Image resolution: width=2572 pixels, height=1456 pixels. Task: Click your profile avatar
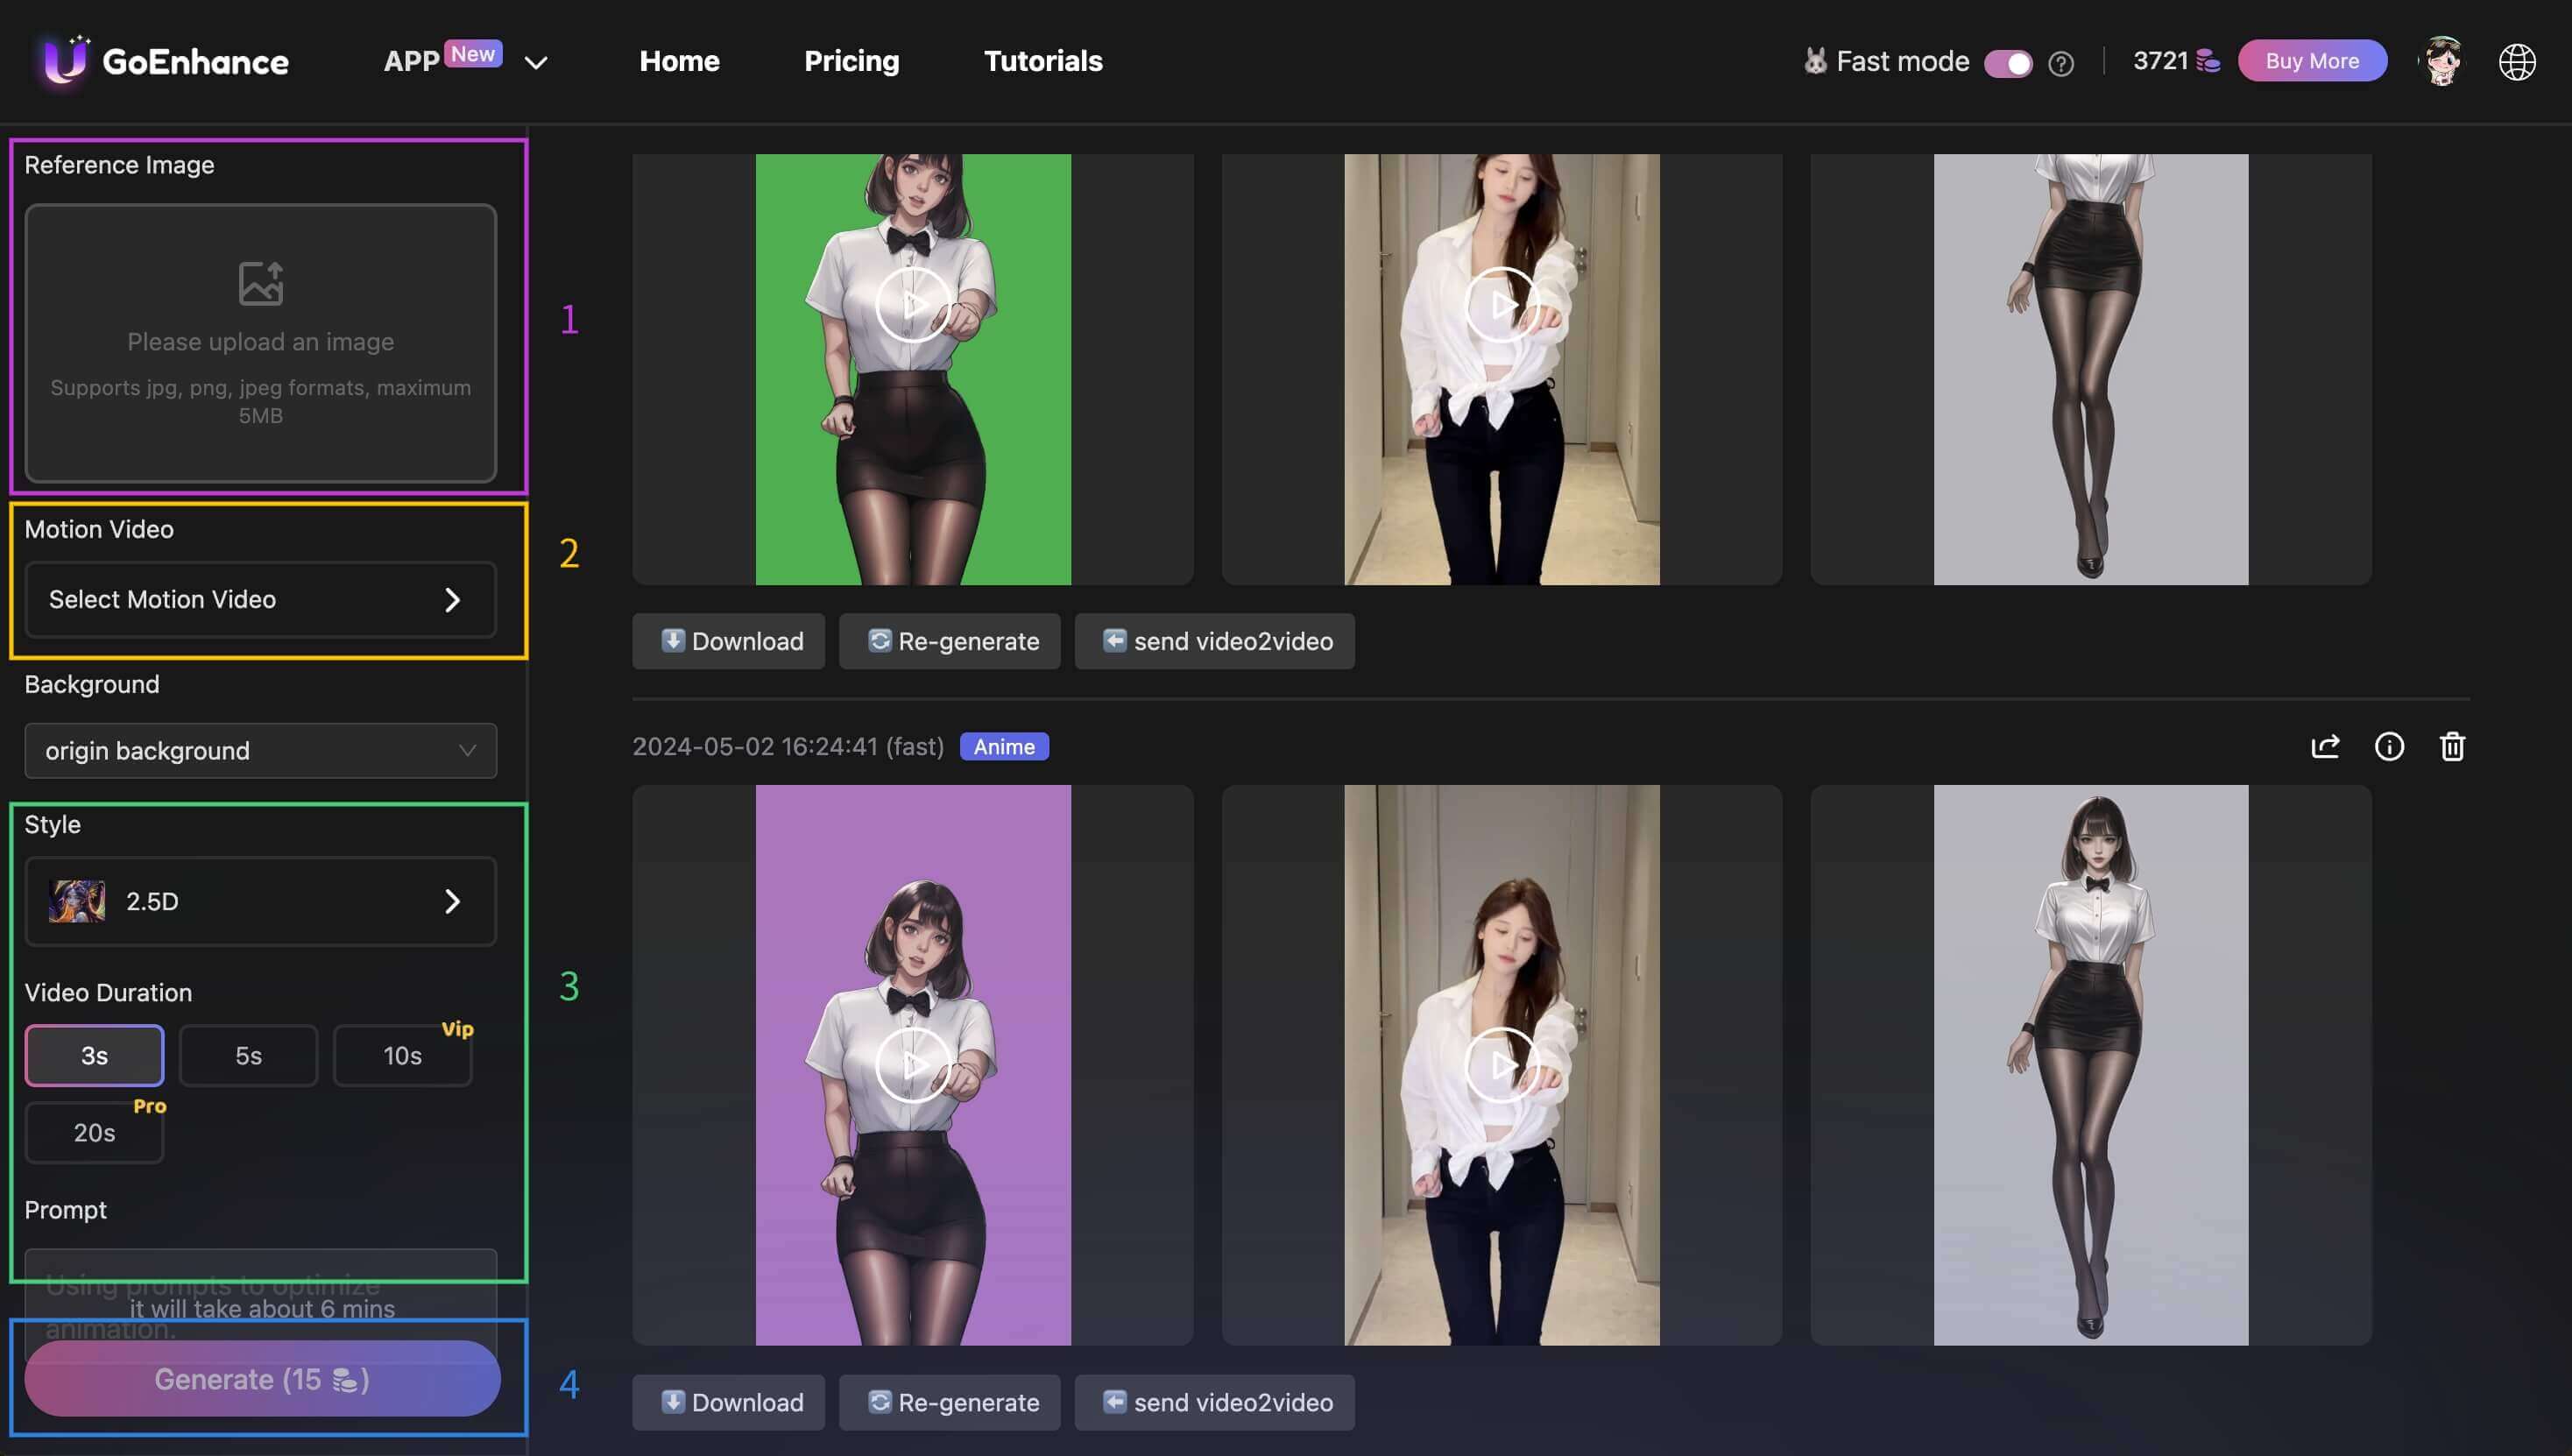pyautogui.click(x=2442, y=61)
